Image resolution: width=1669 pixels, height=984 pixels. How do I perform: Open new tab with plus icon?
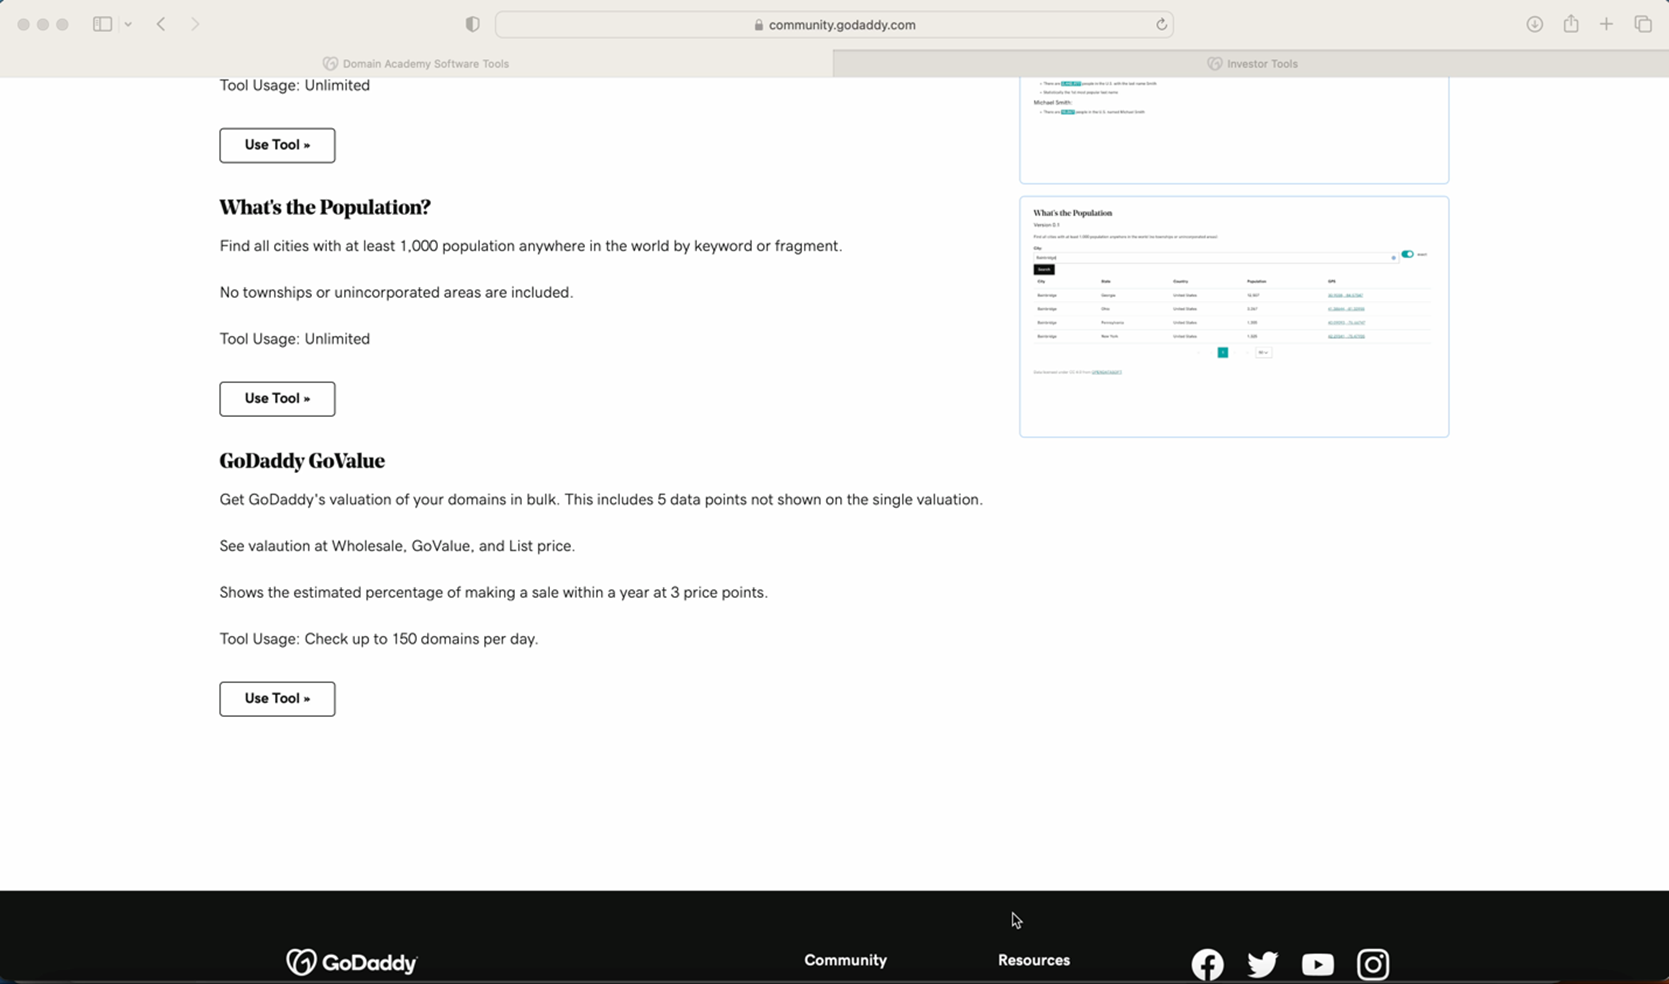coord(1606,24)
